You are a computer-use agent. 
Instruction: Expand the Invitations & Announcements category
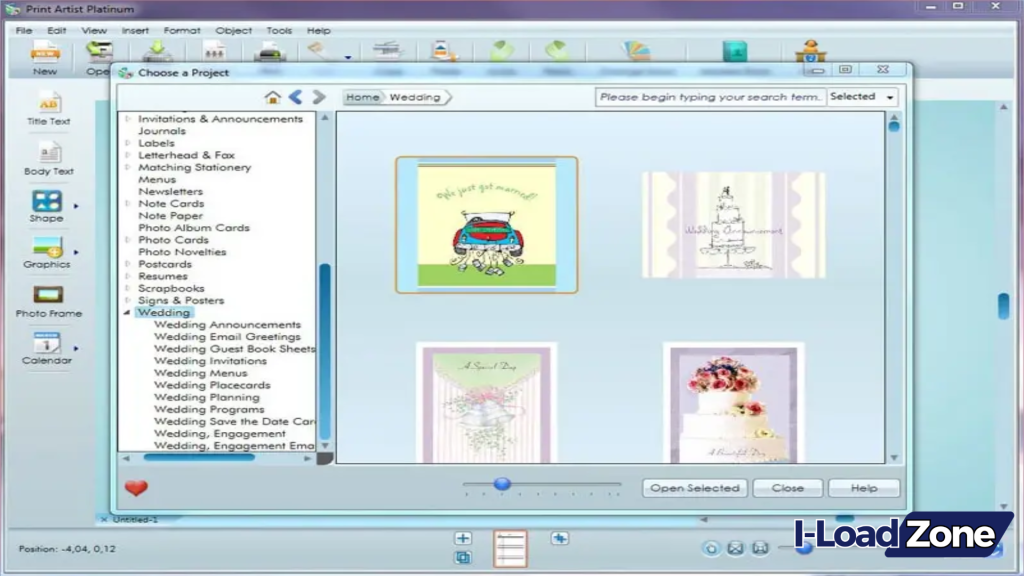[126, 118]
